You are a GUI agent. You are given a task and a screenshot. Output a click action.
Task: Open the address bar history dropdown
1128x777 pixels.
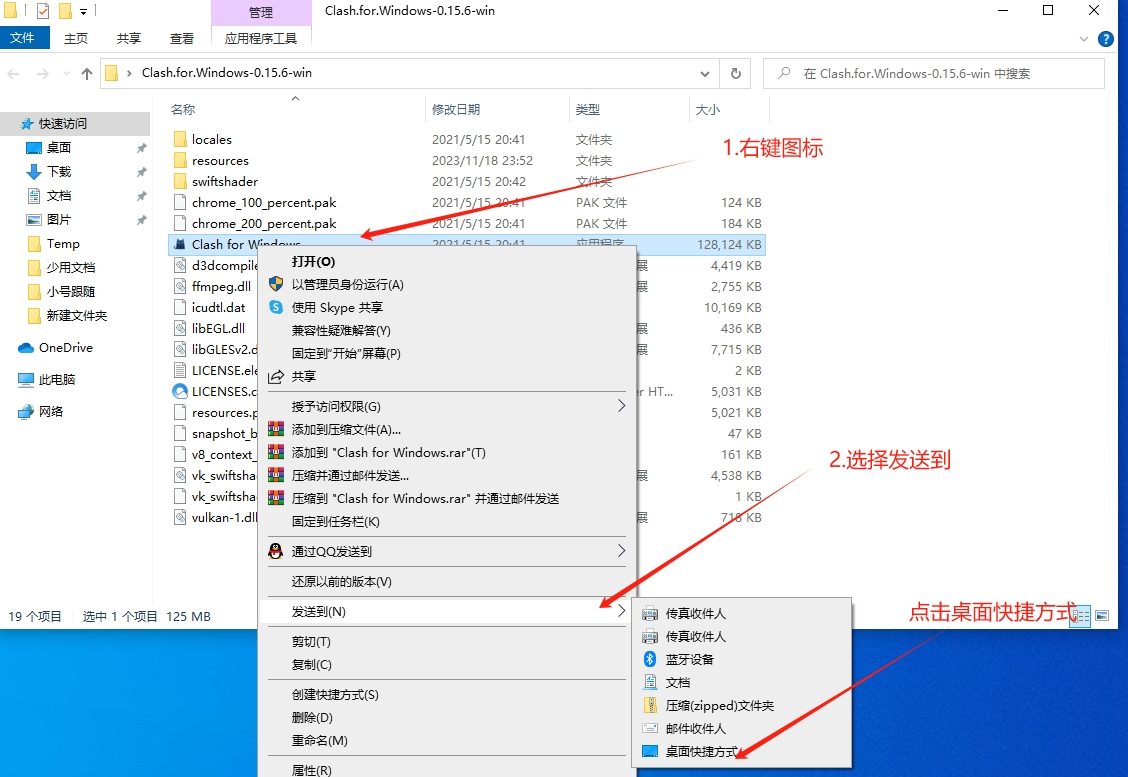tap(706, 73)
